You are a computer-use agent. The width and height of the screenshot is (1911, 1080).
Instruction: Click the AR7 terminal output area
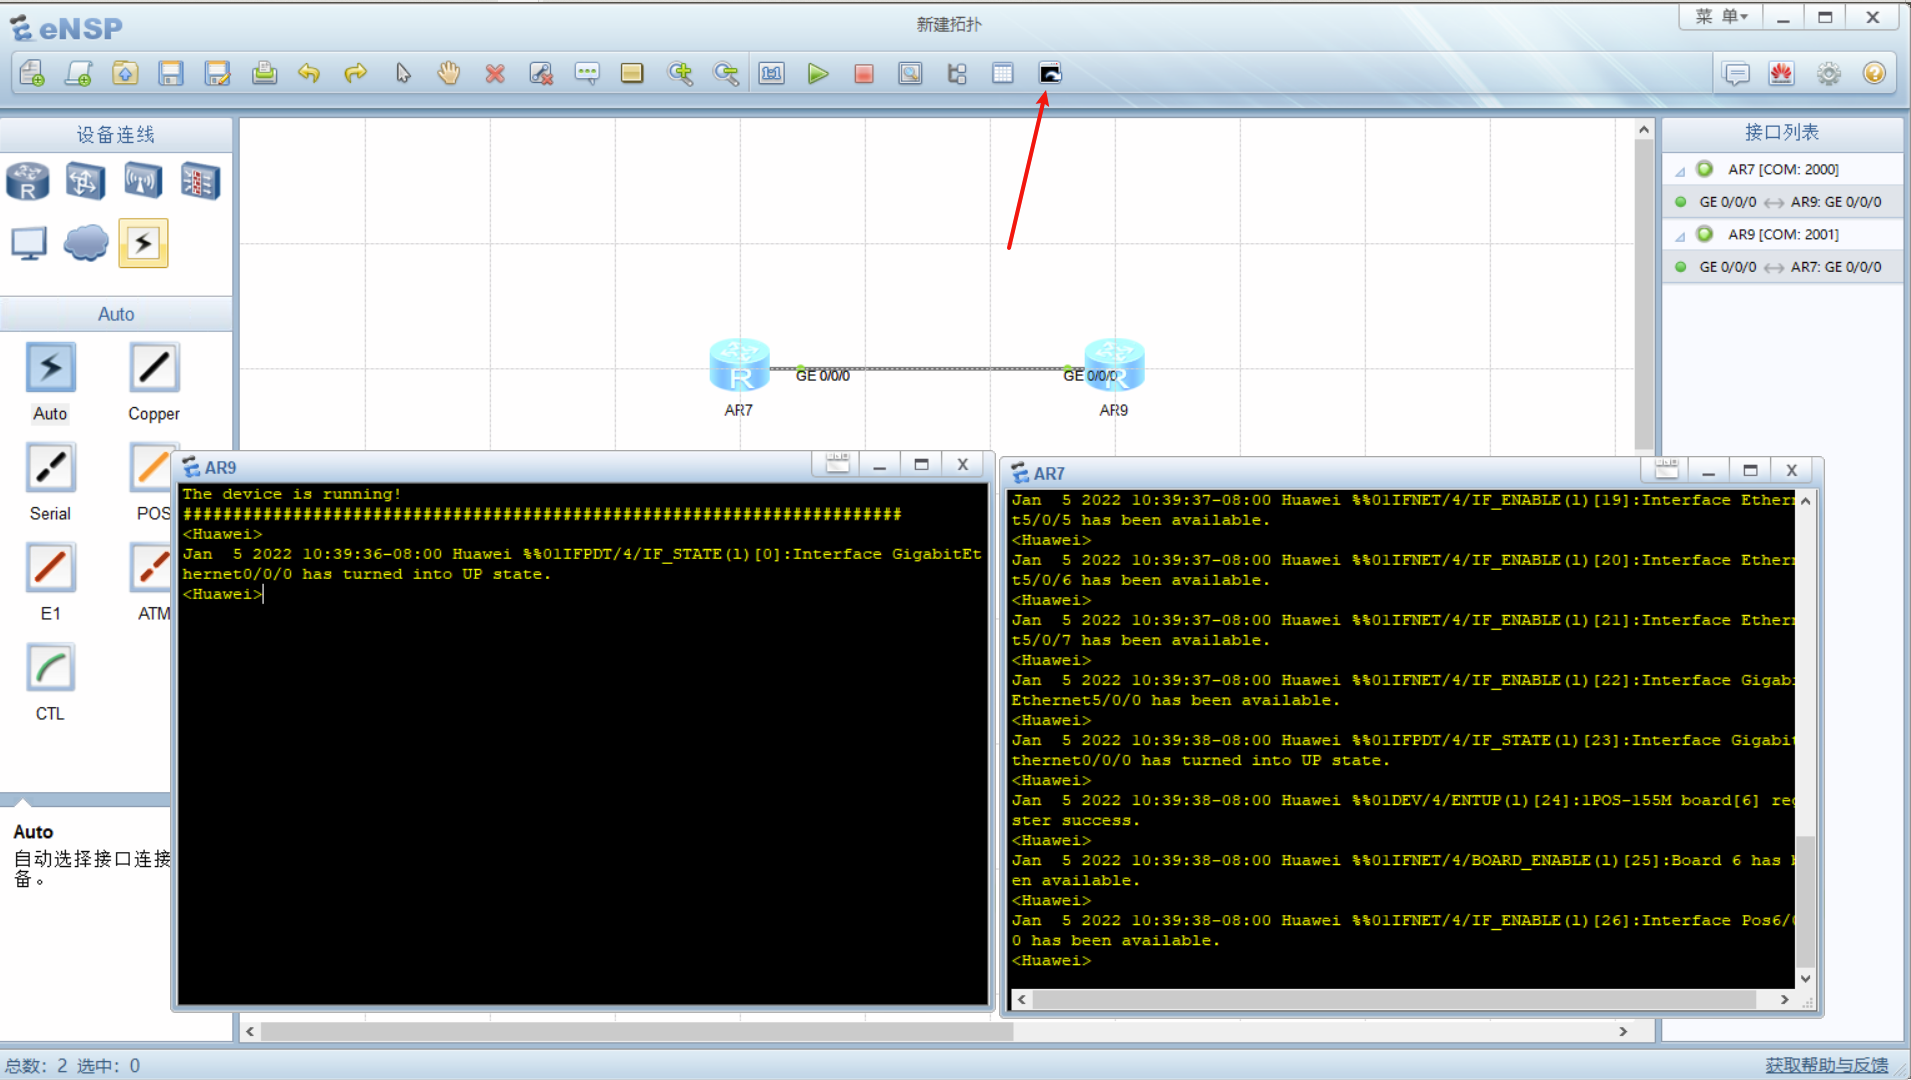[1402, 740]
